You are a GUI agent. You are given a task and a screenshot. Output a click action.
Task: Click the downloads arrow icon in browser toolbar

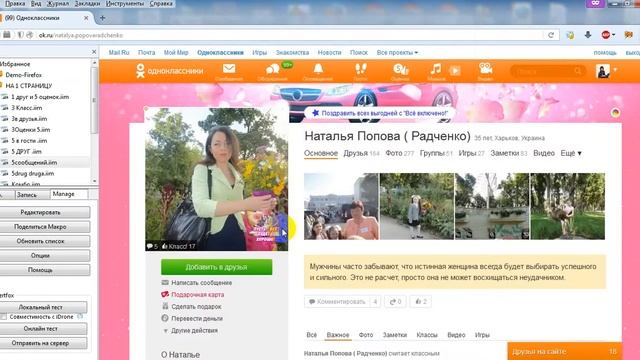588,35
